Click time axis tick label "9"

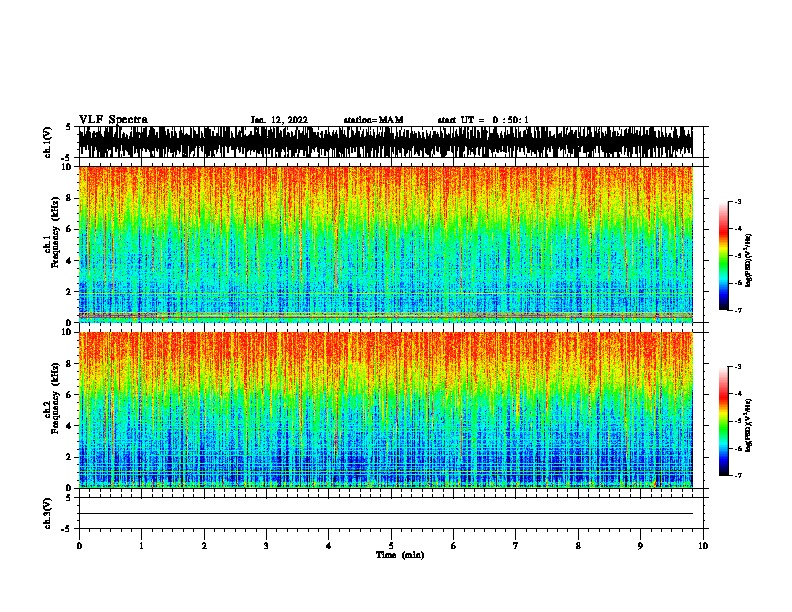click(640, 546)
